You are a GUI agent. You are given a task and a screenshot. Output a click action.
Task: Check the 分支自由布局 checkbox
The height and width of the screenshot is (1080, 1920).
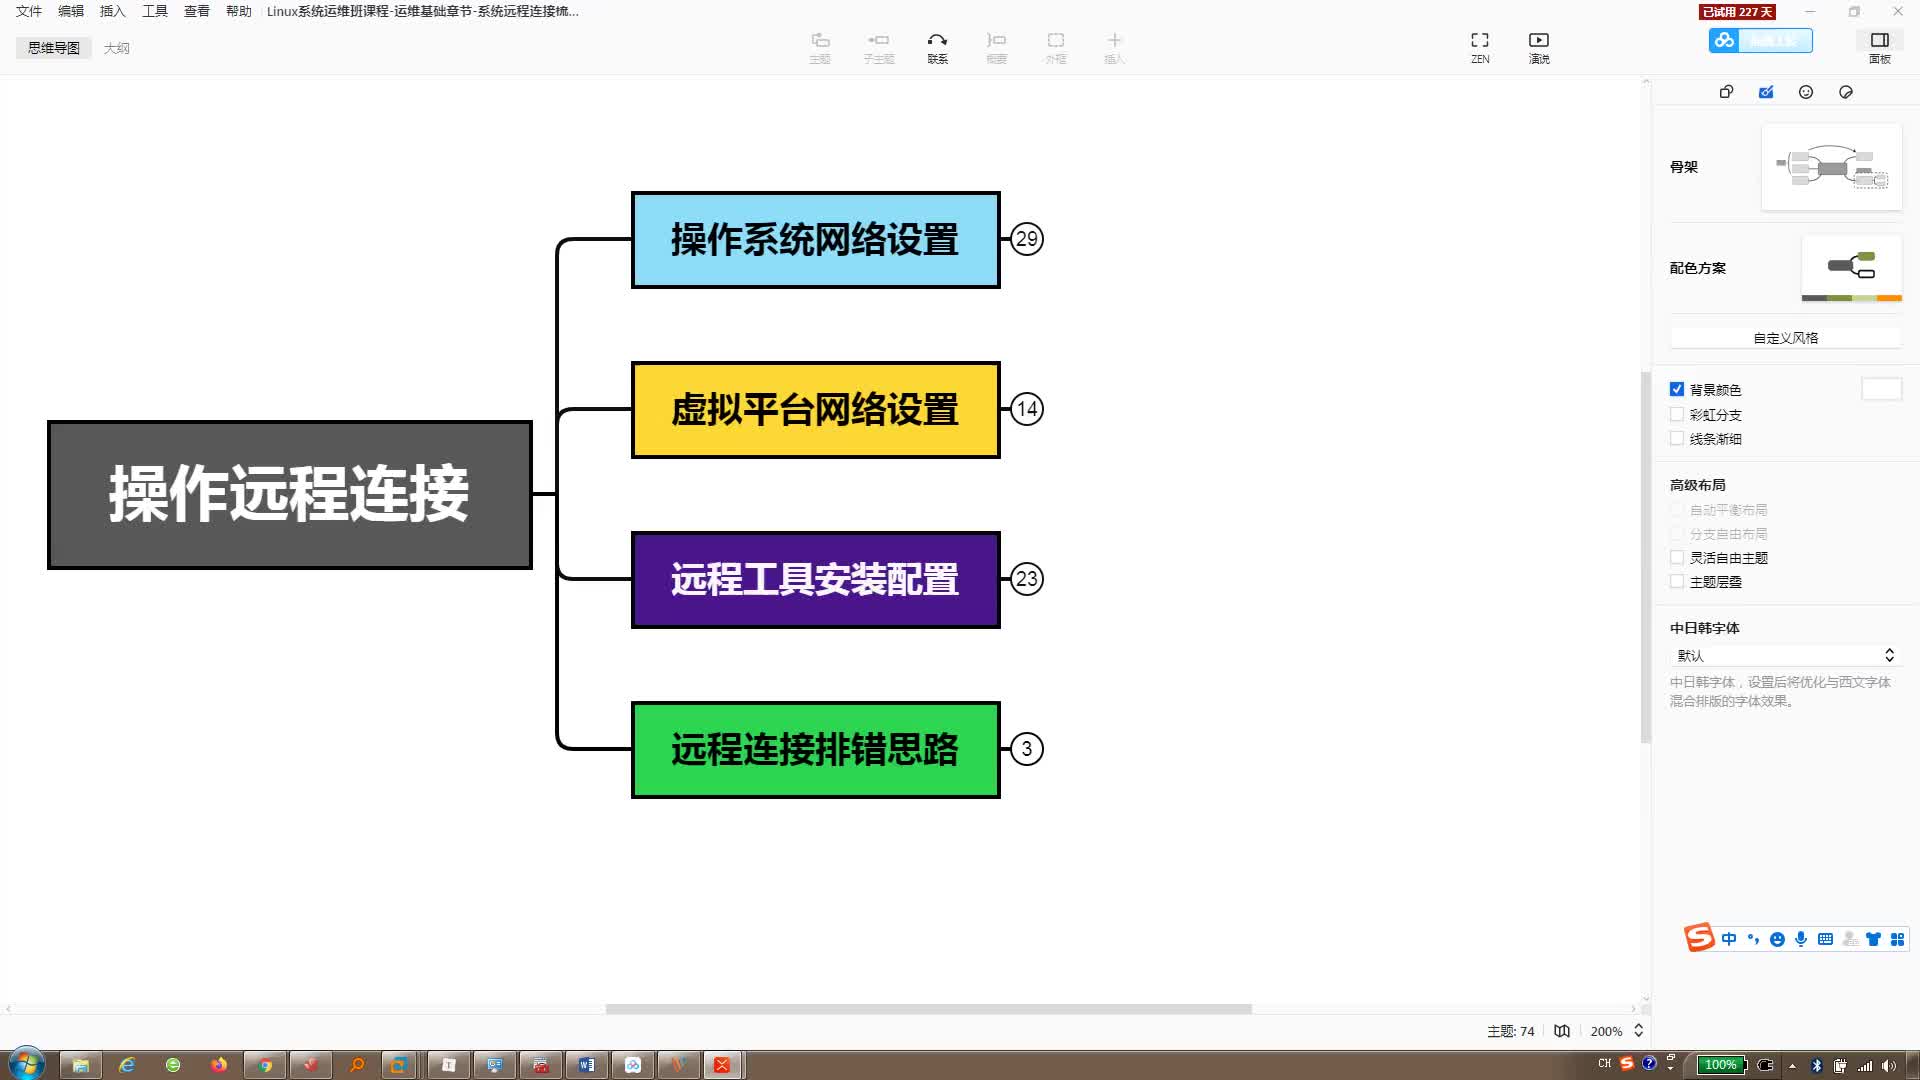pyautogui.click(x=1677, y=533)
